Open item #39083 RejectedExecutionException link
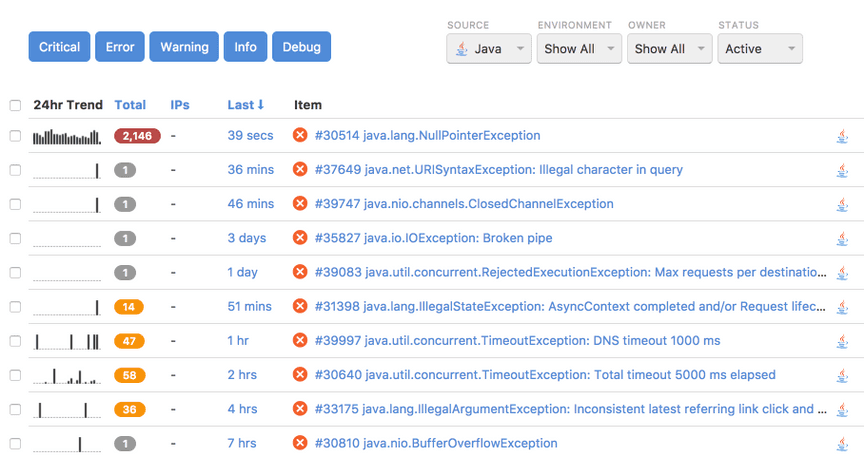864x475 pixels. point(570,272)
